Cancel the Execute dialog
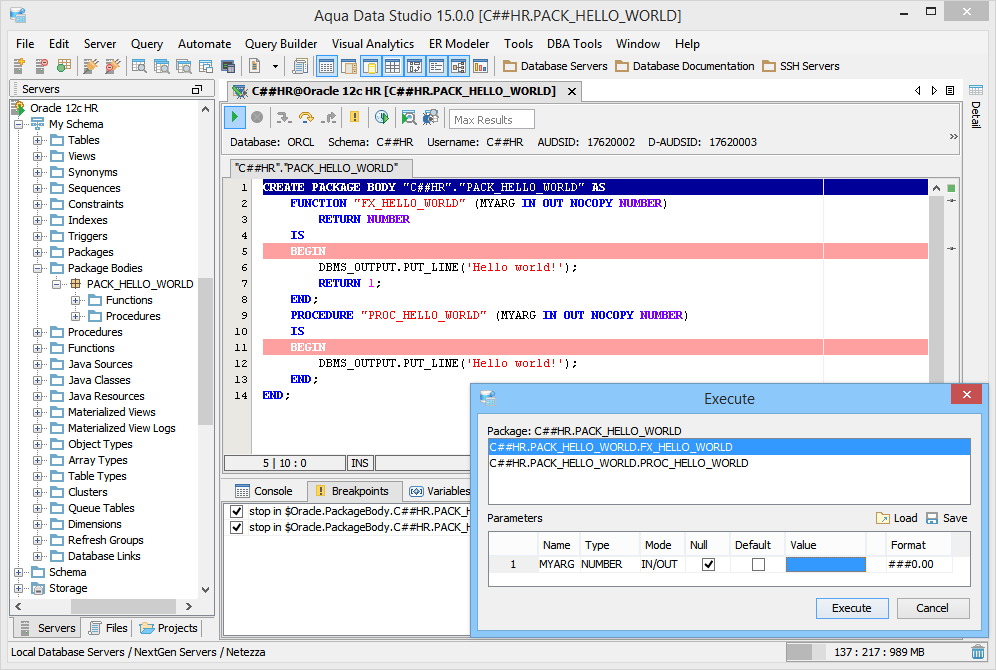 click(932, 608)
